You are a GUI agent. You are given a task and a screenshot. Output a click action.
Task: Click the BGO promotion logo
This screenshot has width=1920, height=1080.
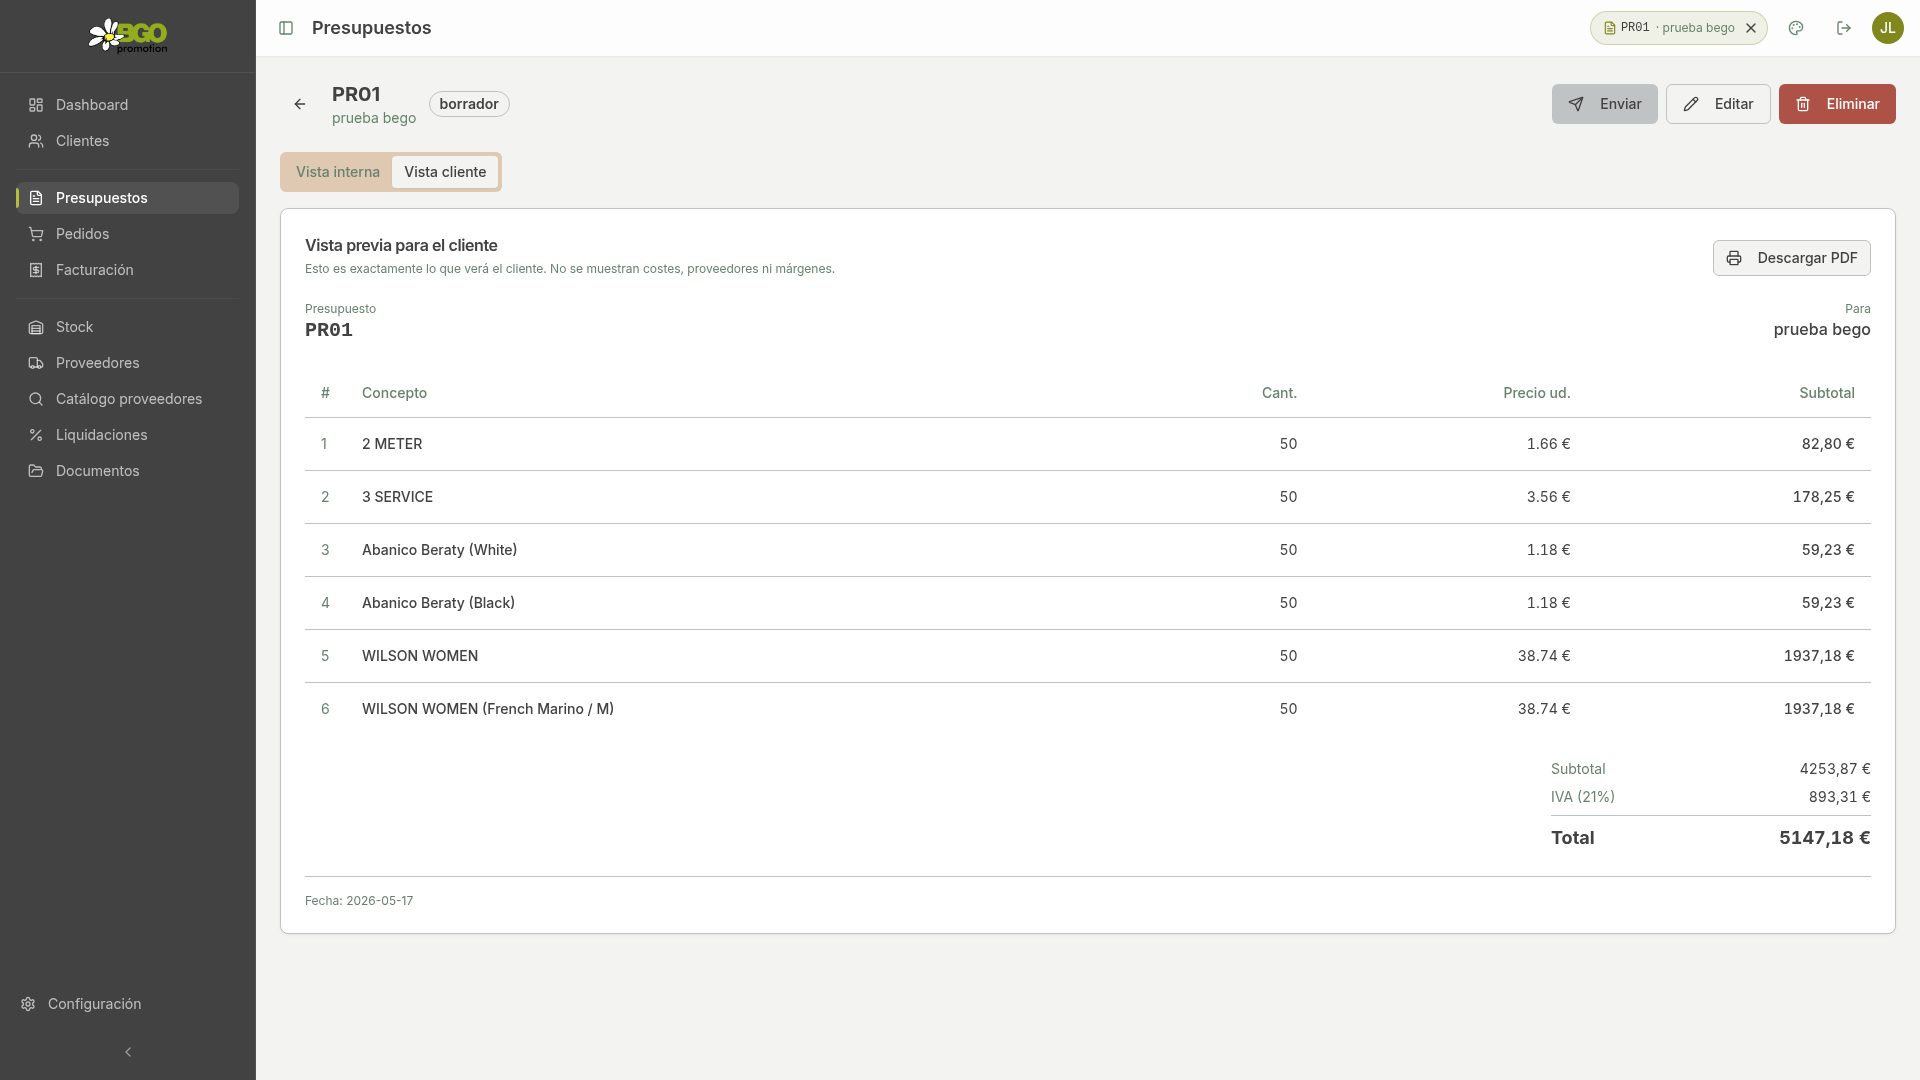(x=128, y=36)
